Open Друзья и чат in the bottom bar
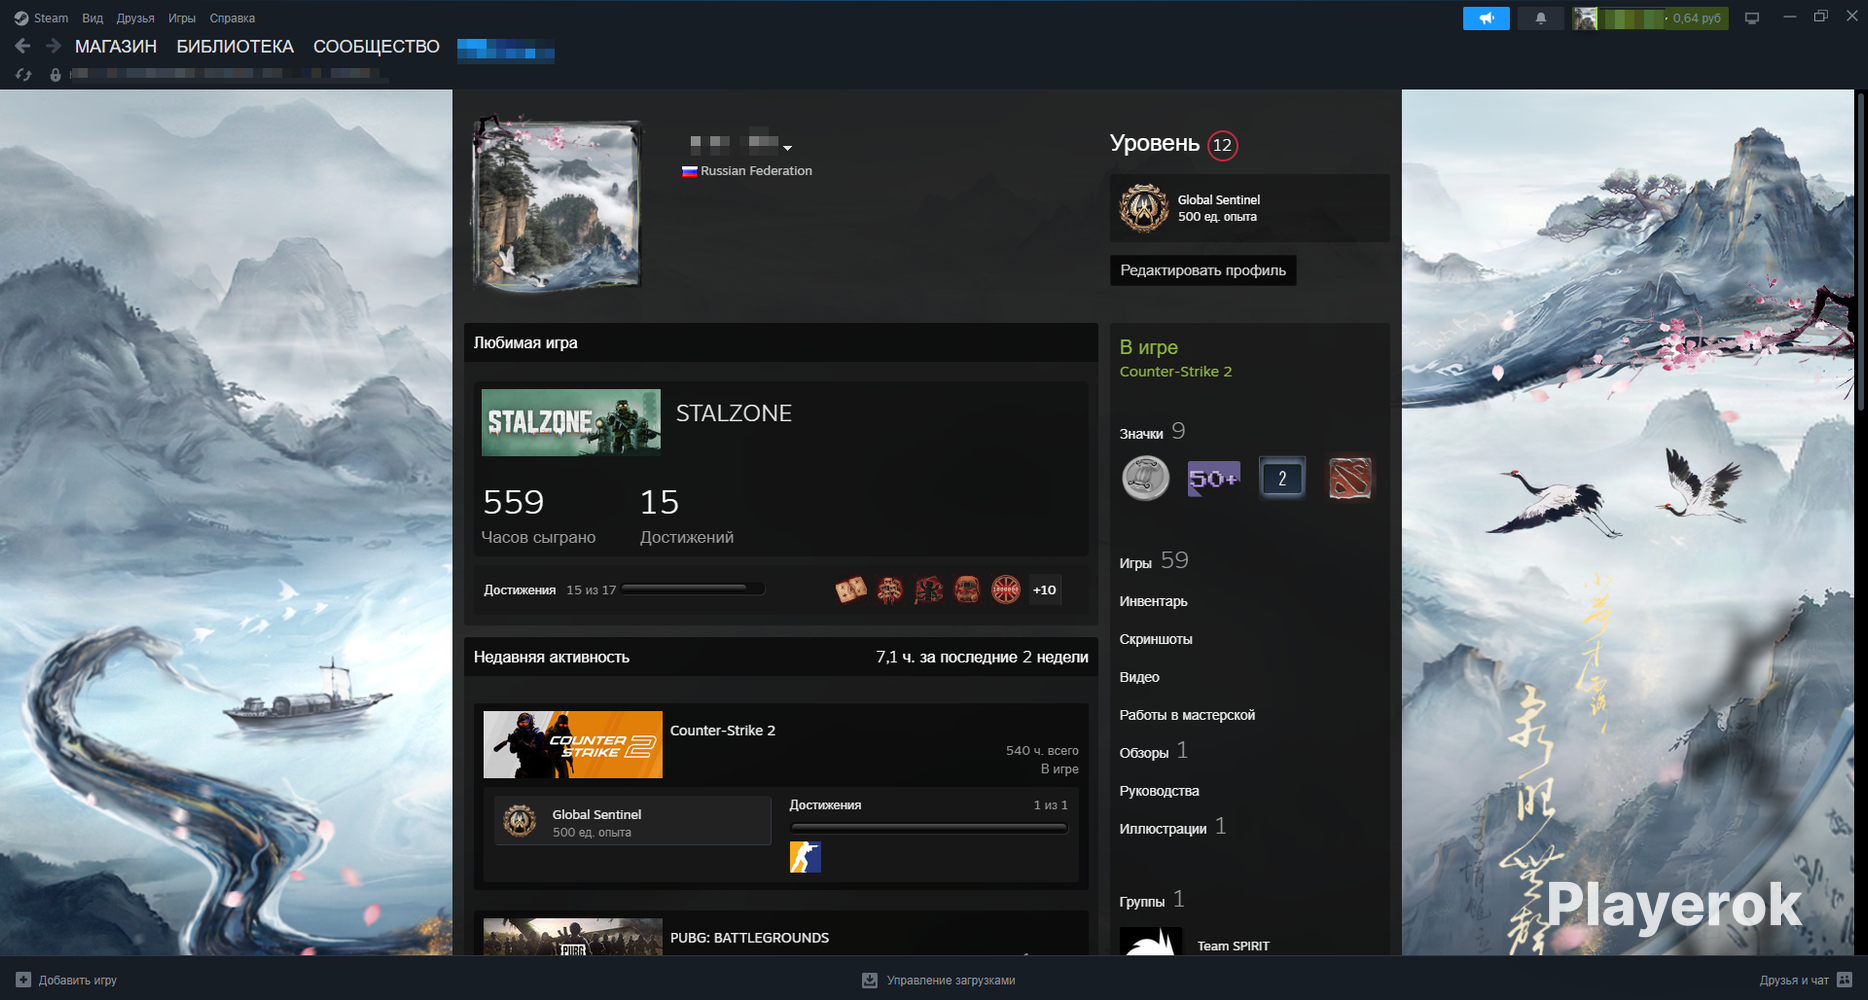Screen dimensions: 1868x1000 [1806, 980]
